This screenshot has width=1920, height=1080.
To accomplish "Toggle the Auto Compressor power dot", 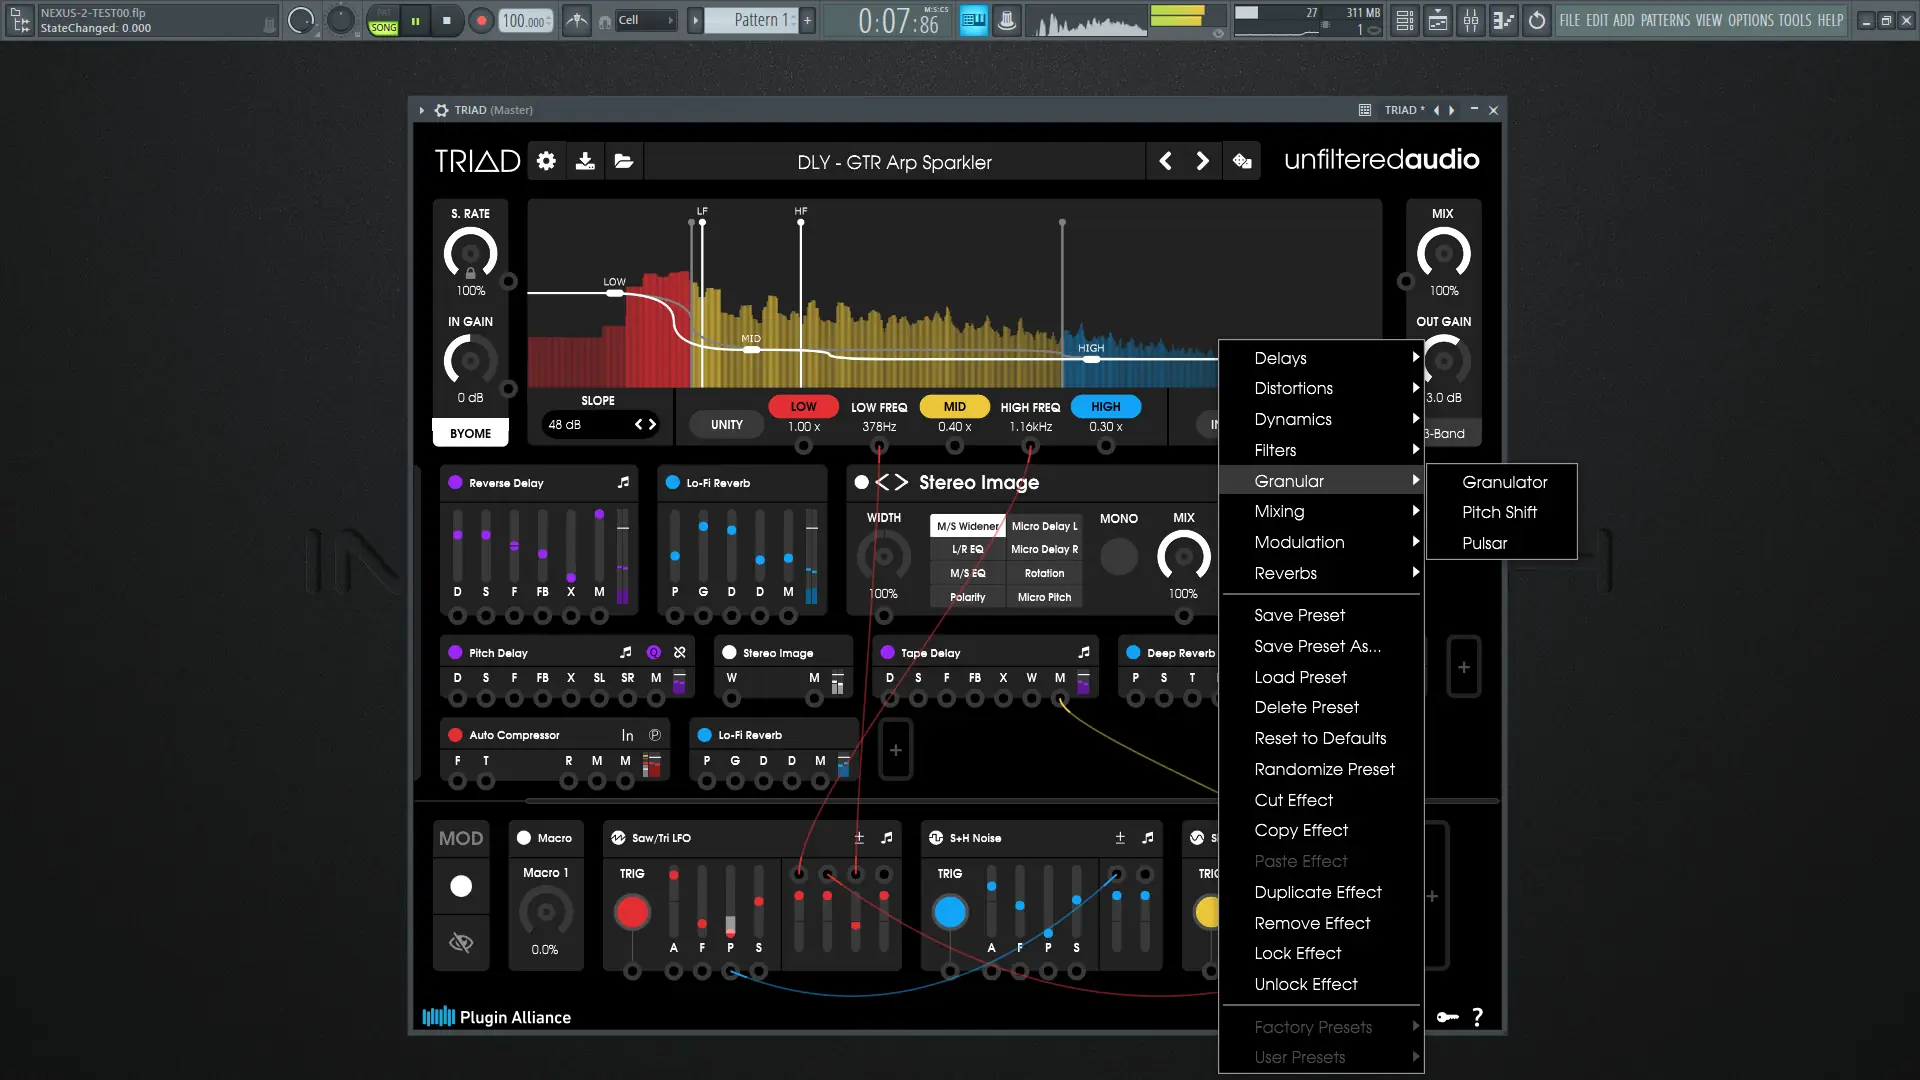I will pos(455,735).
